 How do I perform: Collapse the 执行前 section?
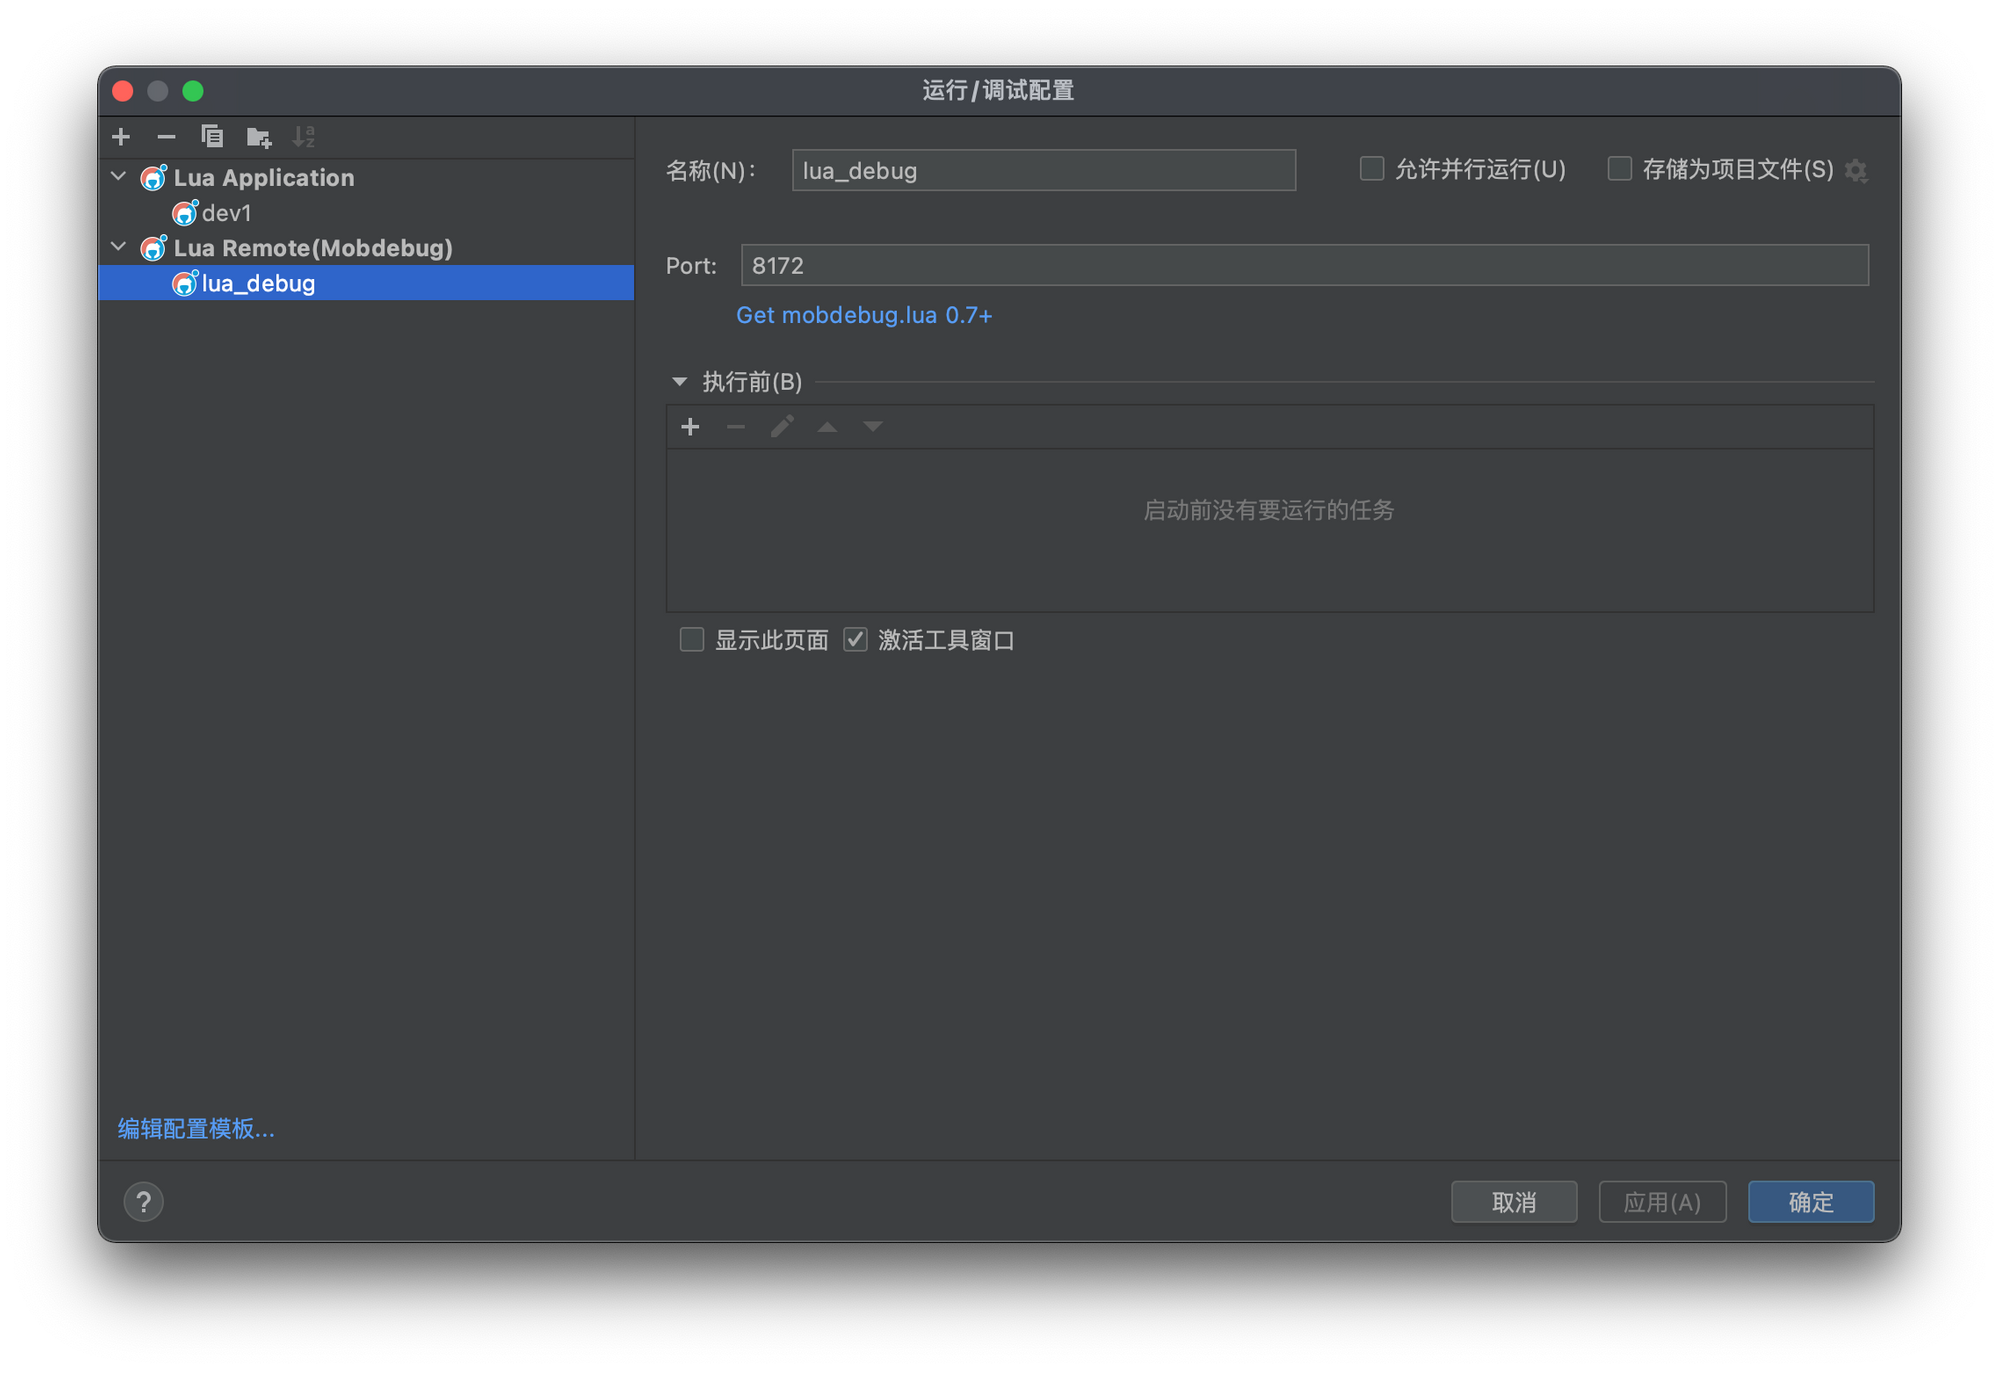[680, 382]
